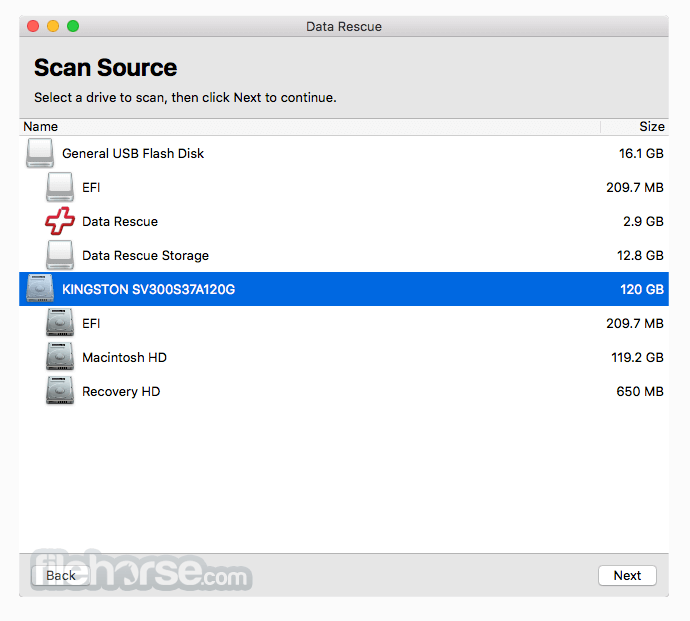Click the hard disk icon beside EFI under KINGSTON
The height and width of the screenshot is (621, 690).
click(x=60, y=323)
